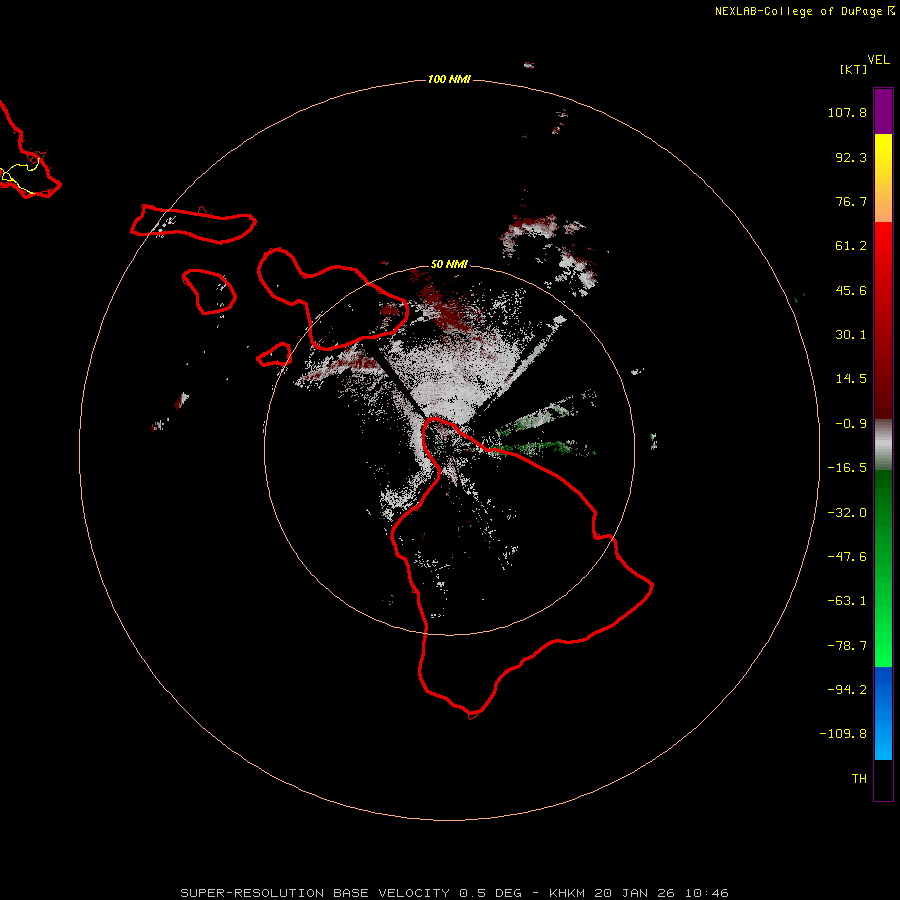Click the -0.9 velocity scale value
This screenshot has height=900, width=900.
click(x=851, y=424)
